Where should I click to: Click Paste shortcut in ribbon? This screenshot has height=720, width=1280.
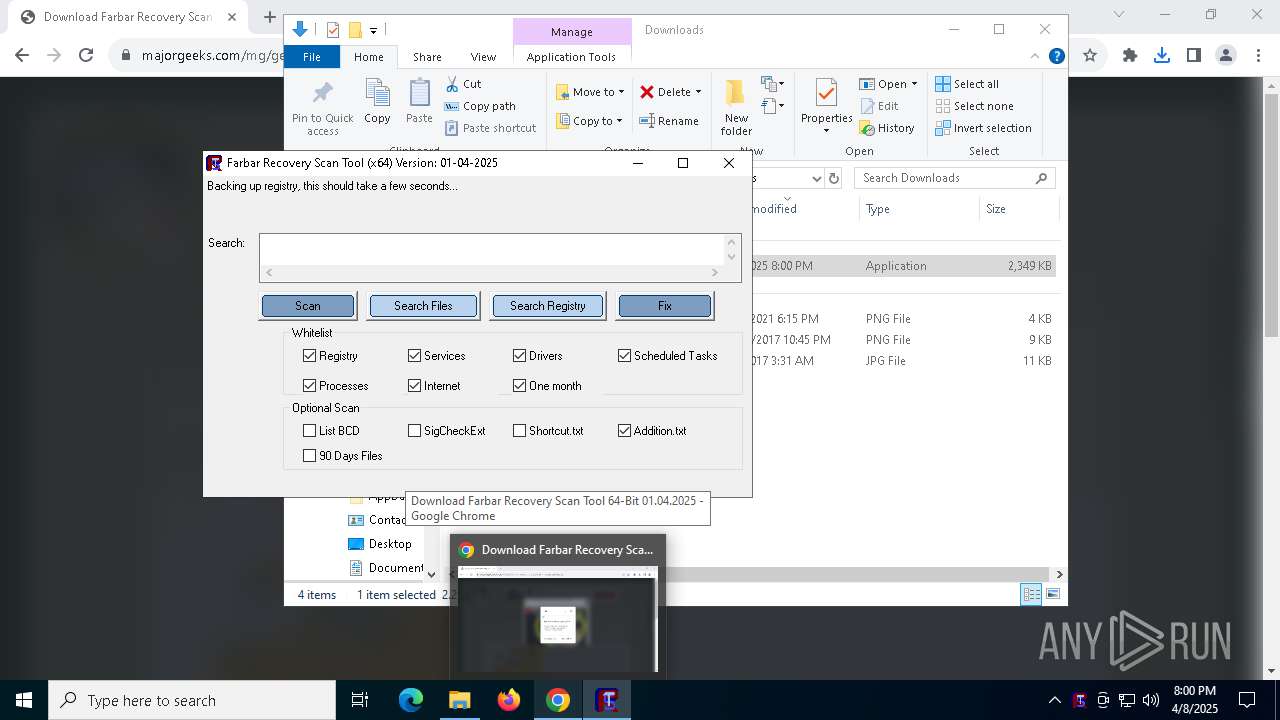[x=490, y=128]
